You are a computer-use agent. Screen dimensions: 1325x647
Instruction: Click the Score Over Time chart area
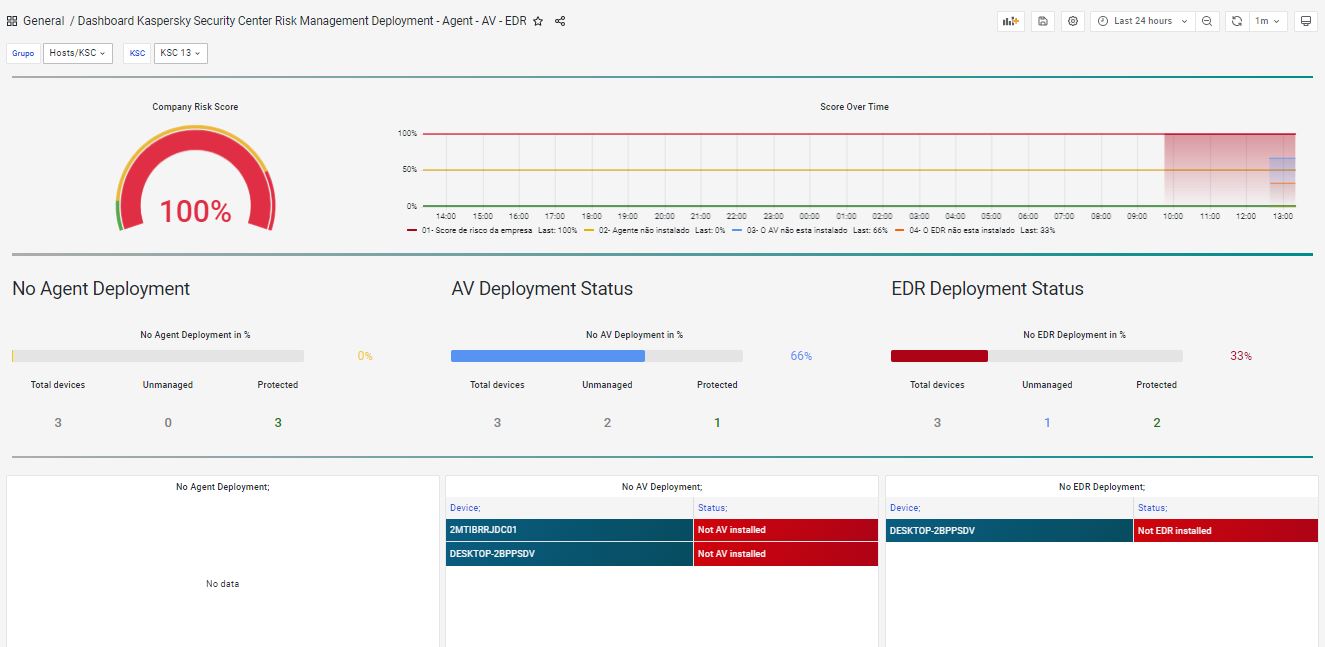(x=858, y=170)
